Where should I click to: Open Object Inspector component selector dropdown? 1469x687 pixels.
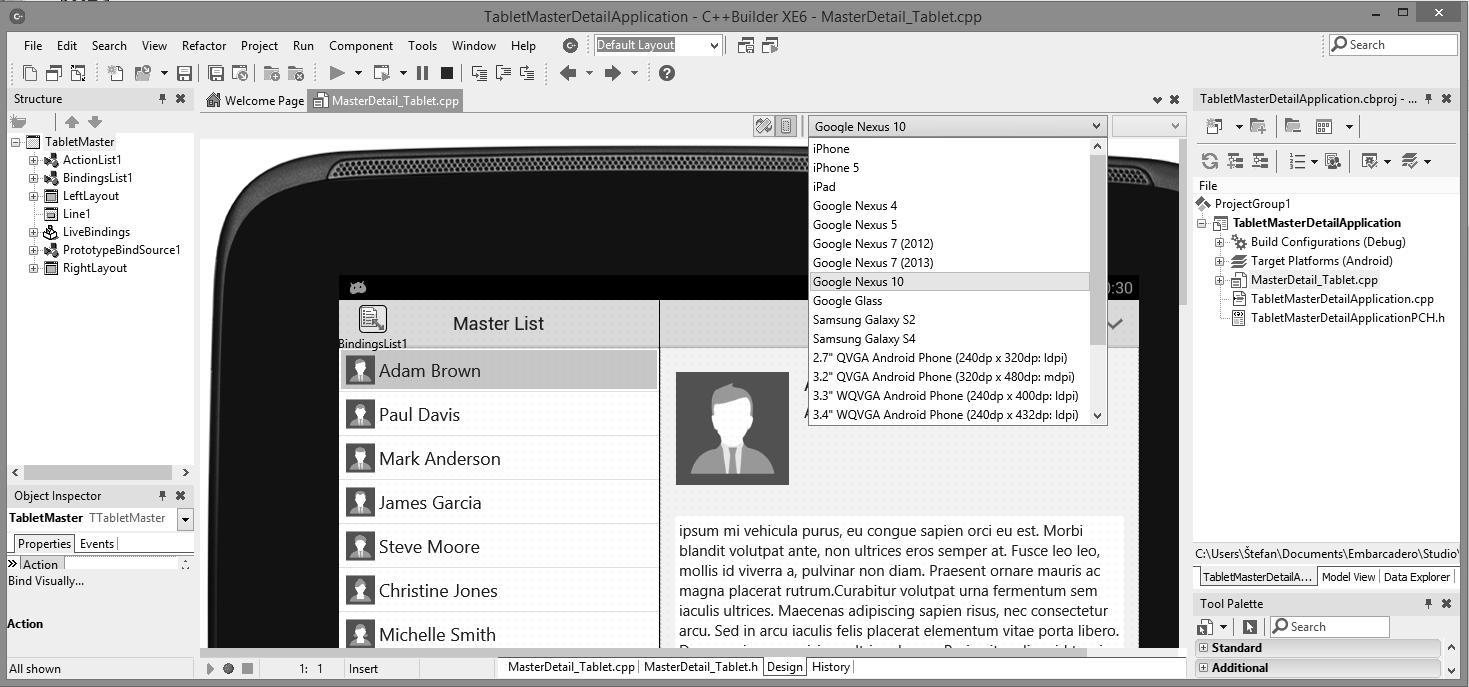pyautogui.click(x=185, y=519)
